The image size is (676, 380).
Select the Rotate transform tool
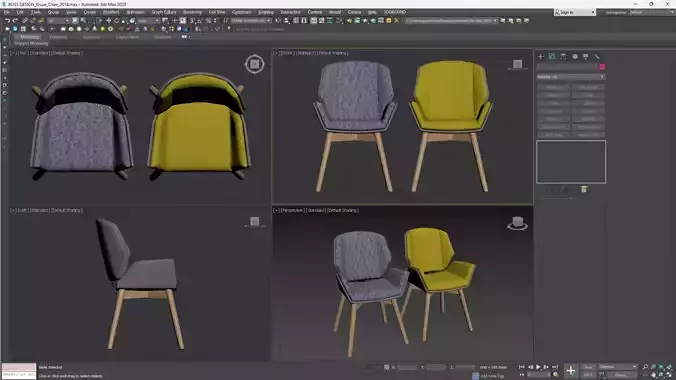(x=116, y=20)
